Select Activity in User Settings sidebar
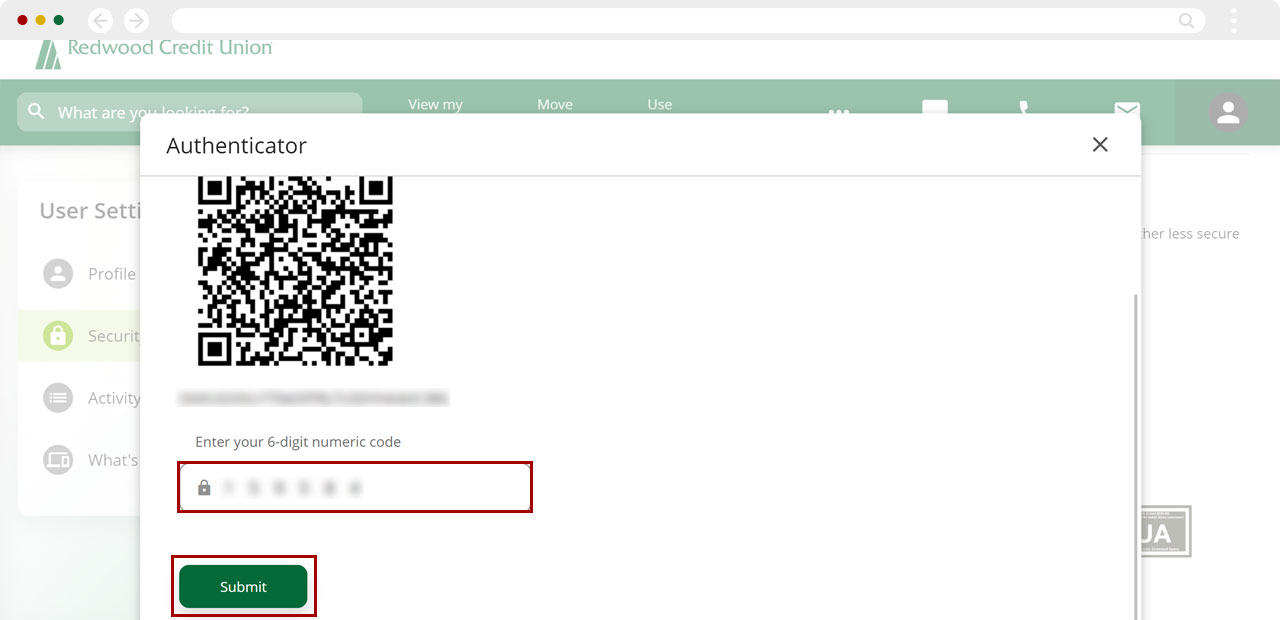Viewport: 1280px width, 620px height. click(80, 398)
